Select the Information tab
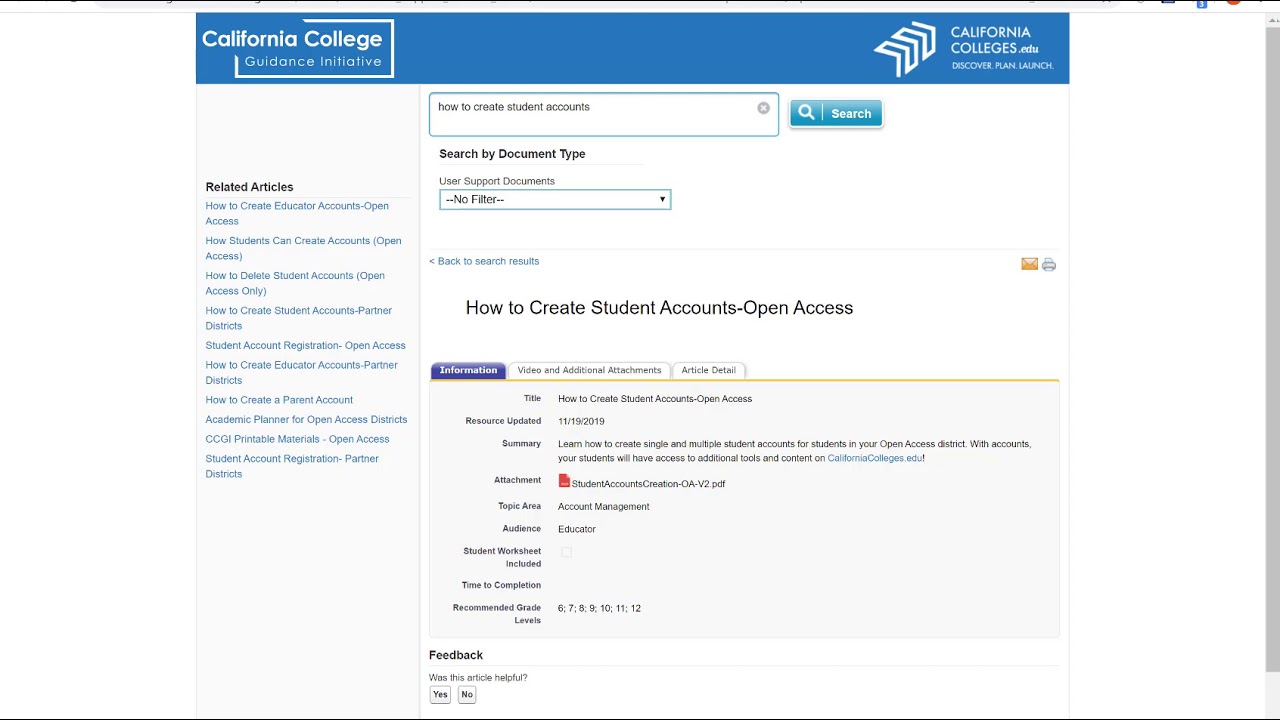1280x720 pixels. (x=468, y=370)
